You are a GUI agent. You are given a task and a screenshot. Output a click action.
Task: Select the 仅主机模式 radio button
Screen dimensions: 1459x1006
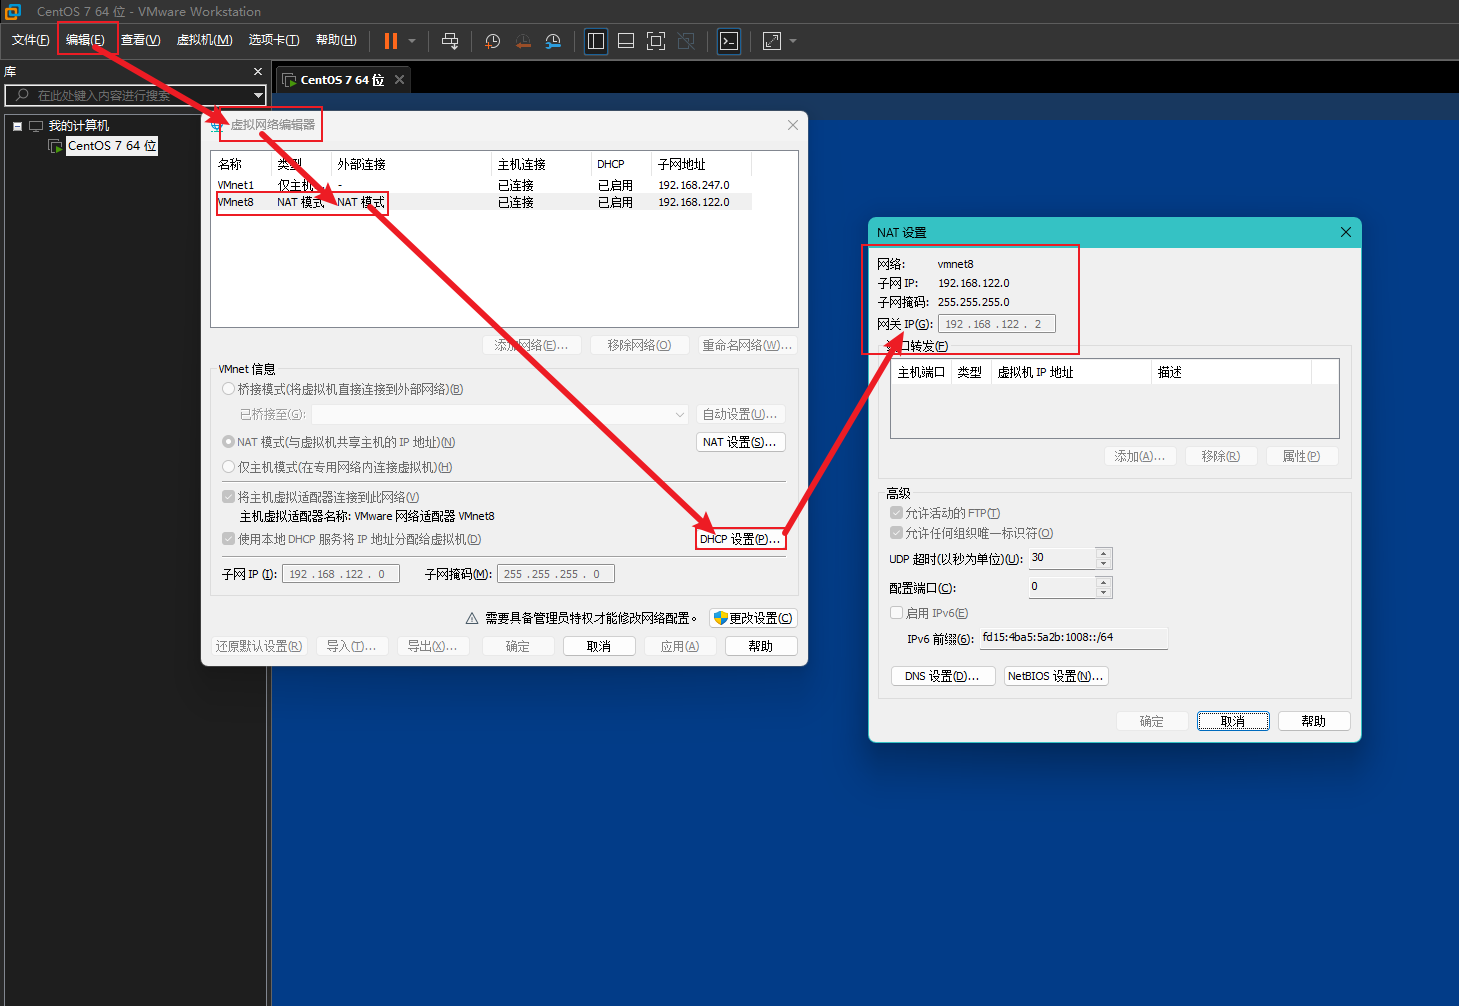(229, 467)
